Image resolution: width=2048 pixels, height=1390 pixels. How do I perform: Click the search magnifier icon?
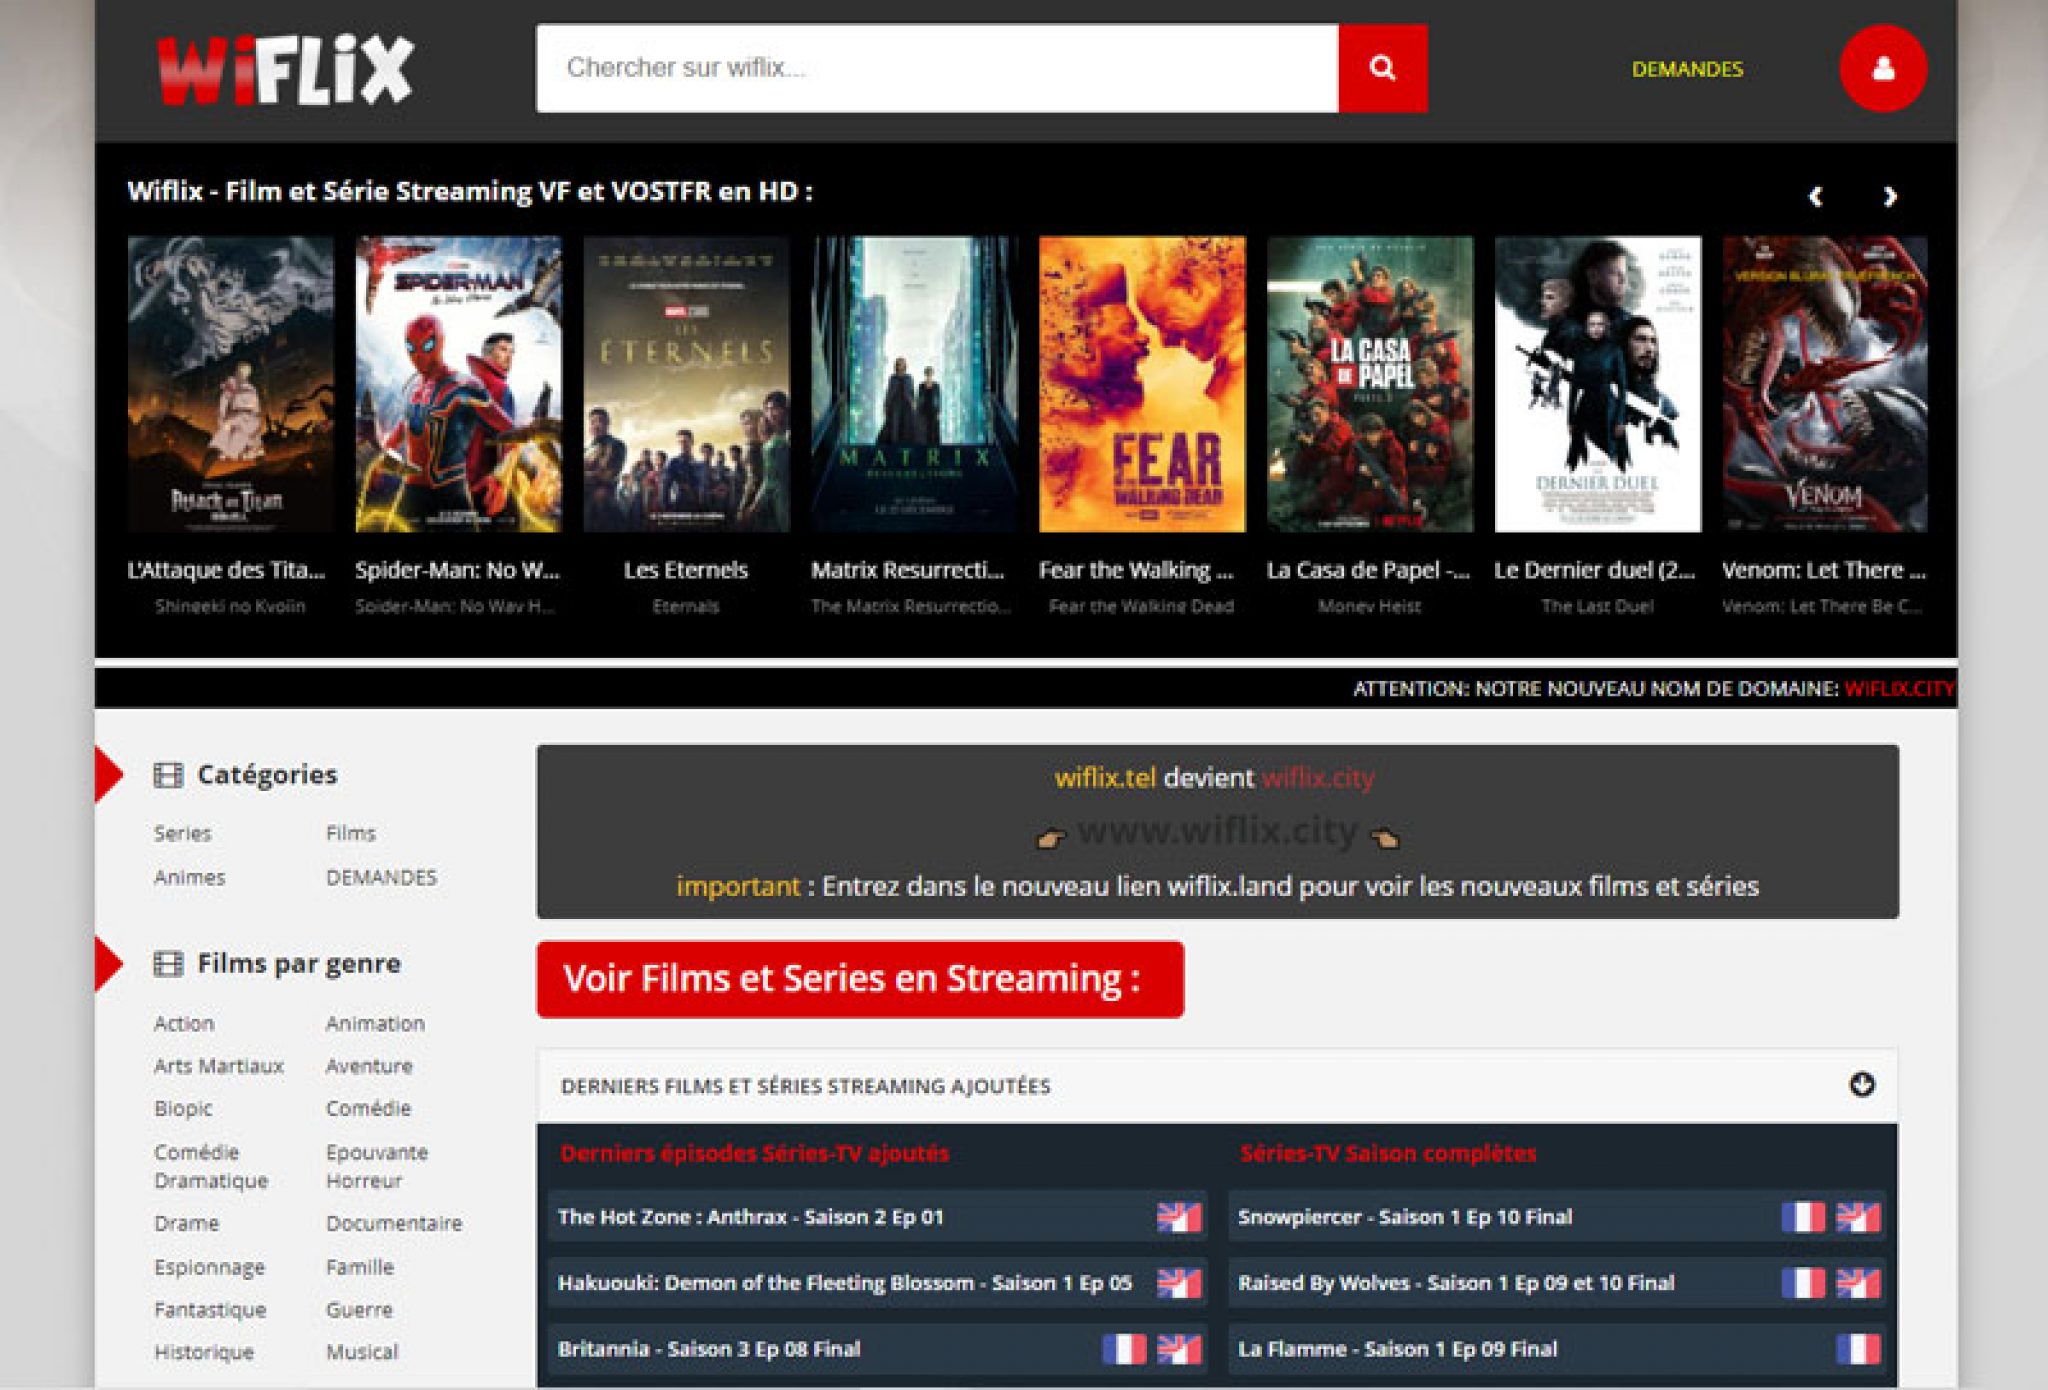pos(1382,68)
